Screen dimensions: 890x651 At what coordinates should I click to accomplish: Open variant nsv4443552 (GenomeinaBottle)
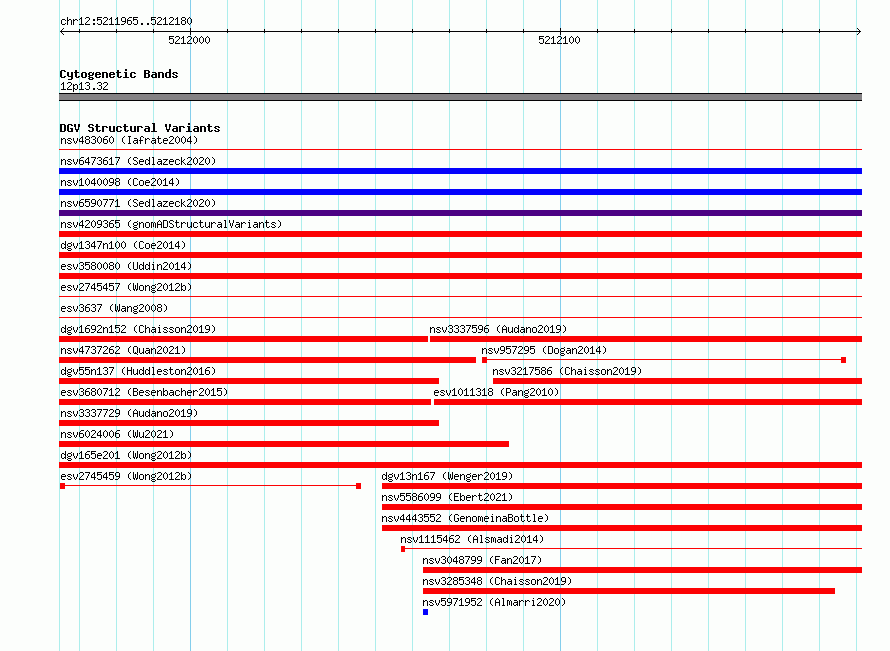(465, 518)
